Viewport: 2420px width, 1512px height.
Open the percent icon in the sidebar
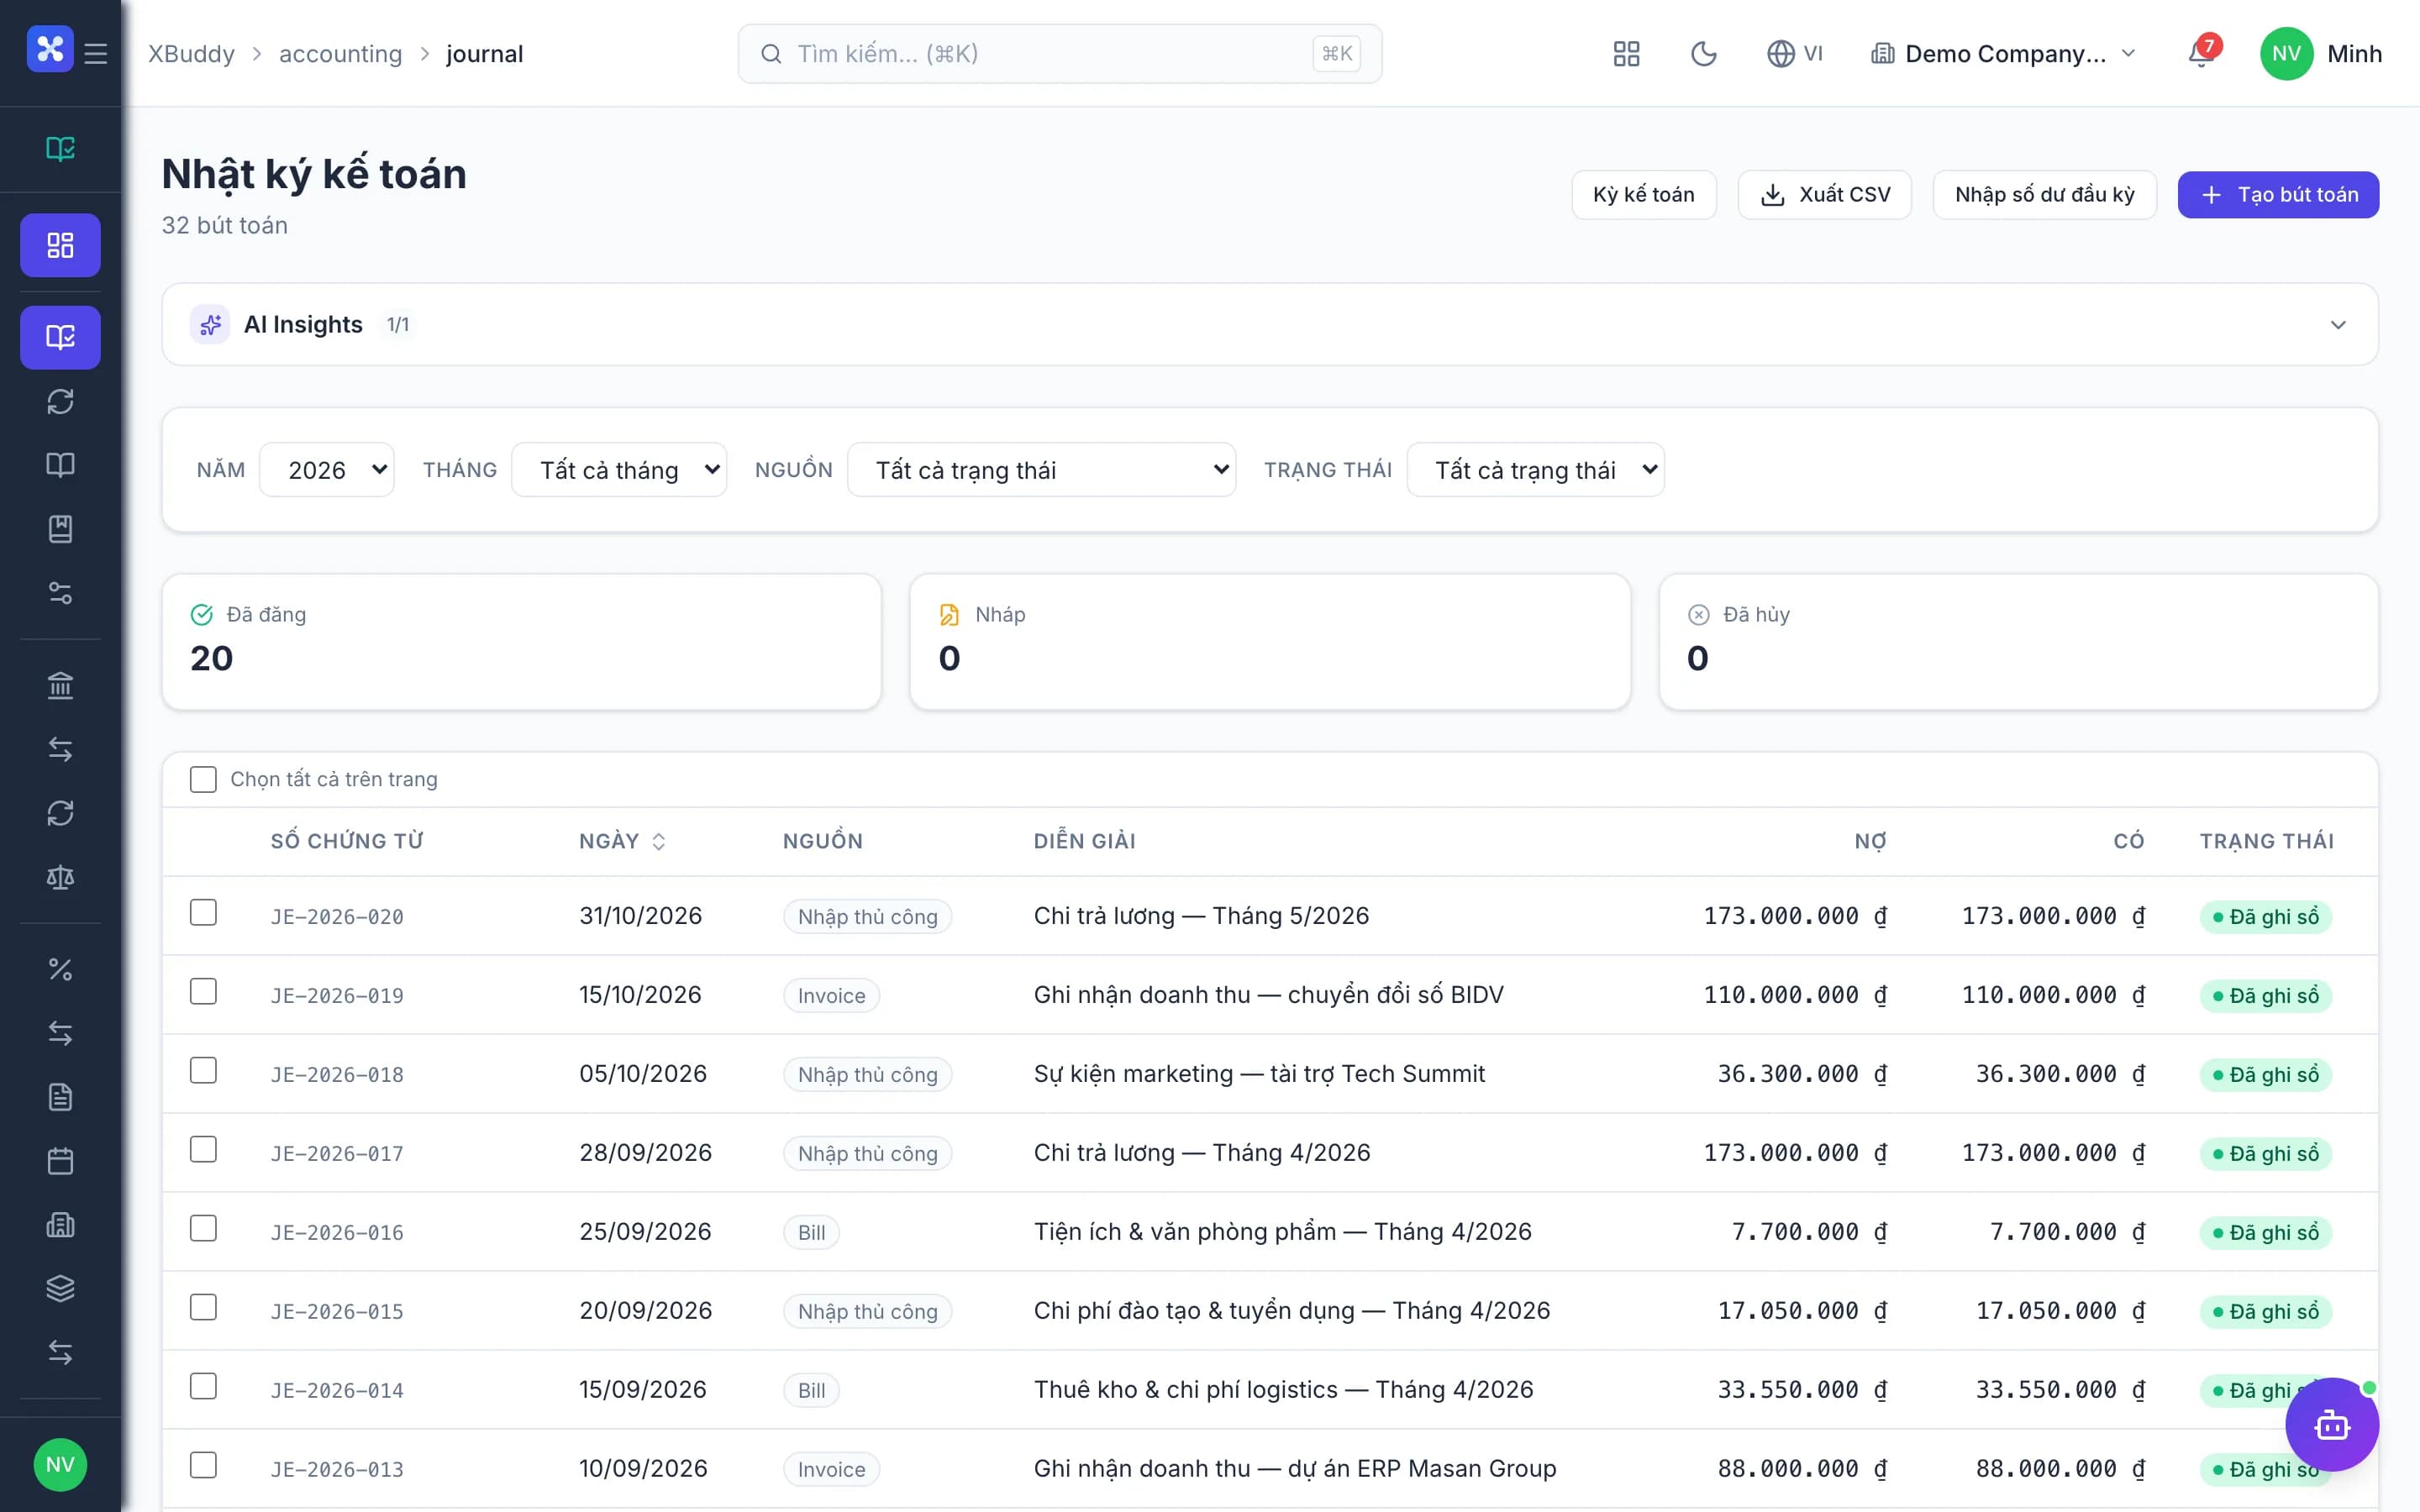pos(60,969)
